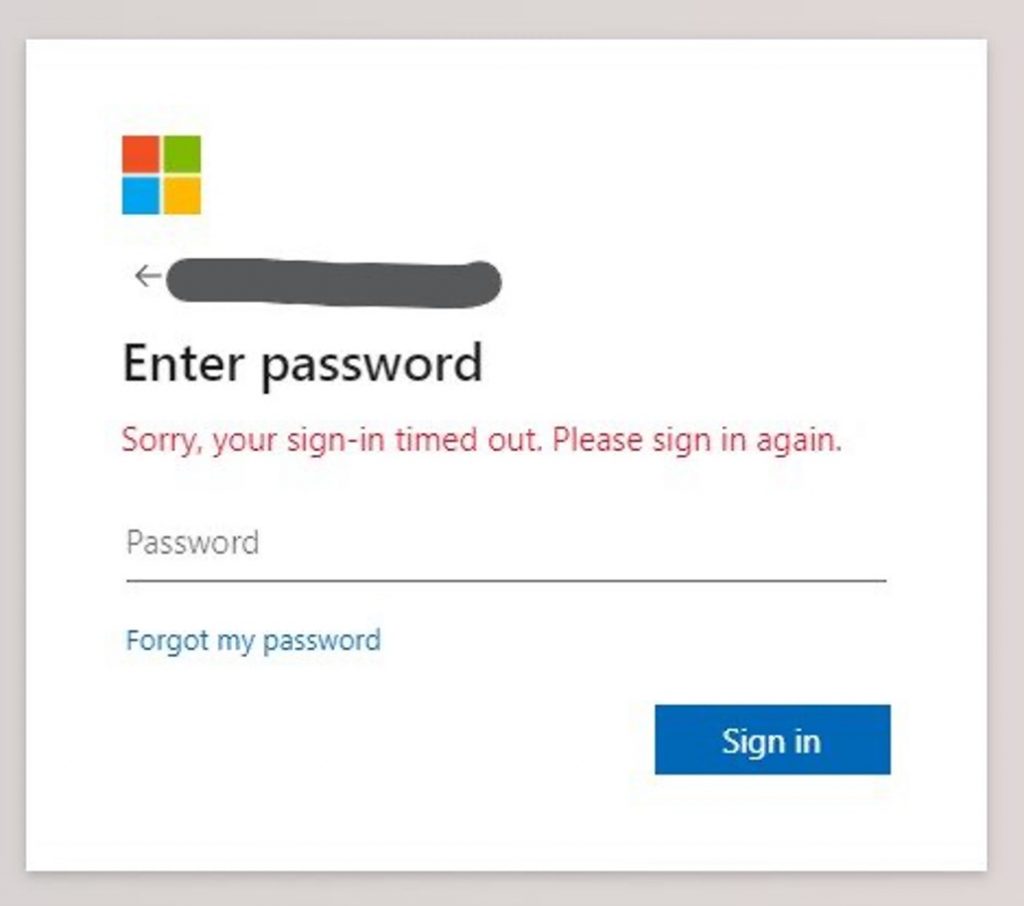Focus the Password input field

[505, 543]
